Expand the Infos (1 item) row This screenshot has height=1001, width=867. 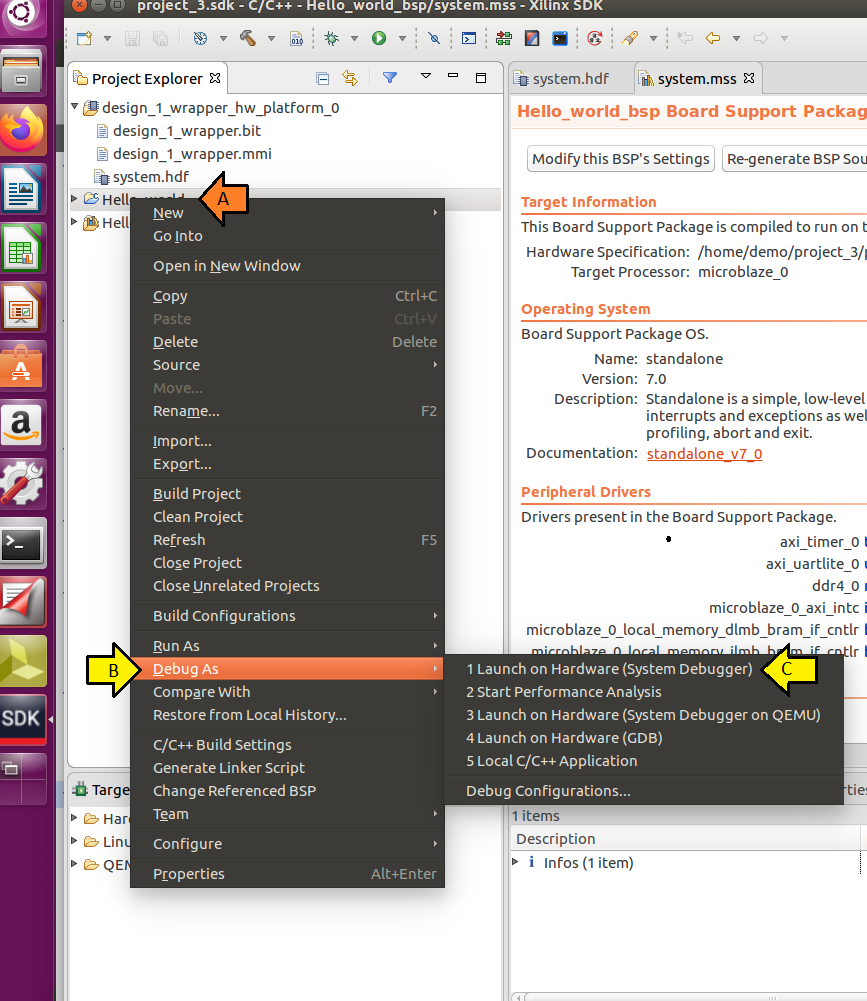pos(516,862)
